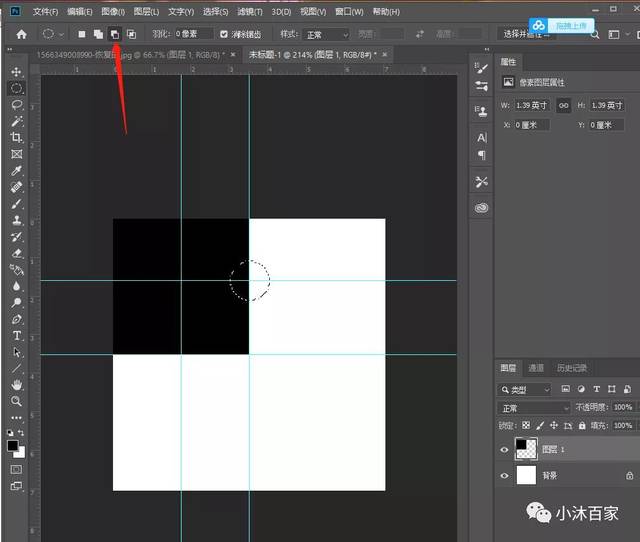640x542 pixels.
Task: Click the 选择并遮住 button
Action: (526, 34)
